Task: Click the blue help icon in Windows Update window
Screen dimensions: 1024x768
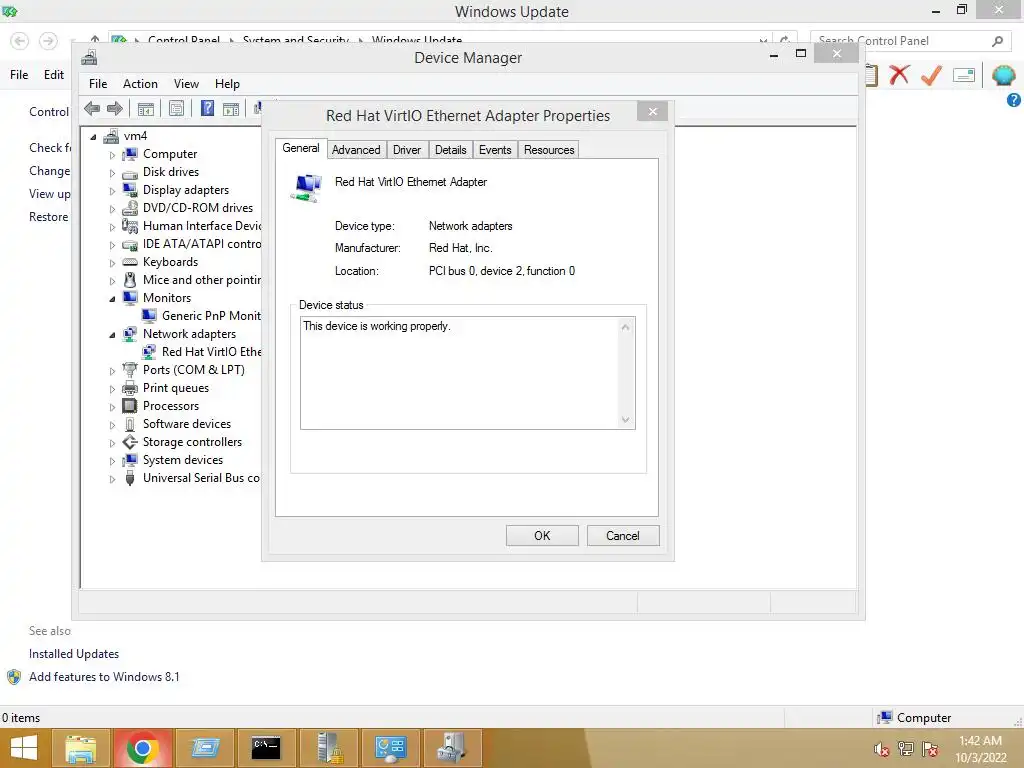Action: 1014,100
